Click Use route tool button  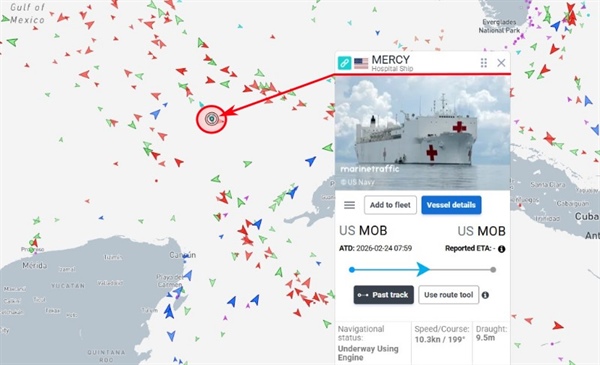point(448,295)
